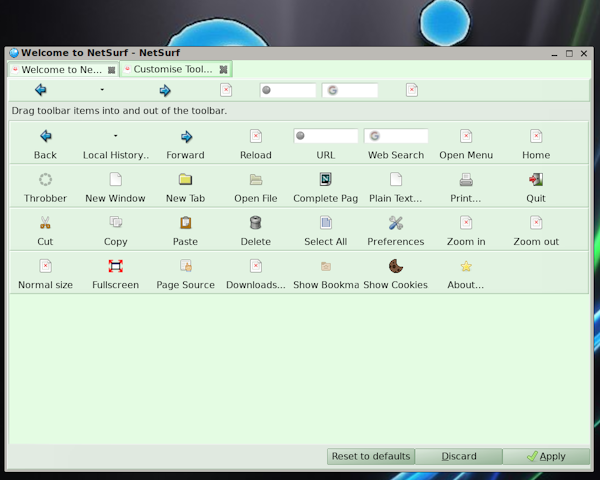600x480 pixels.
Task: Select the Open Menu palette item
Action: [466, 136]
